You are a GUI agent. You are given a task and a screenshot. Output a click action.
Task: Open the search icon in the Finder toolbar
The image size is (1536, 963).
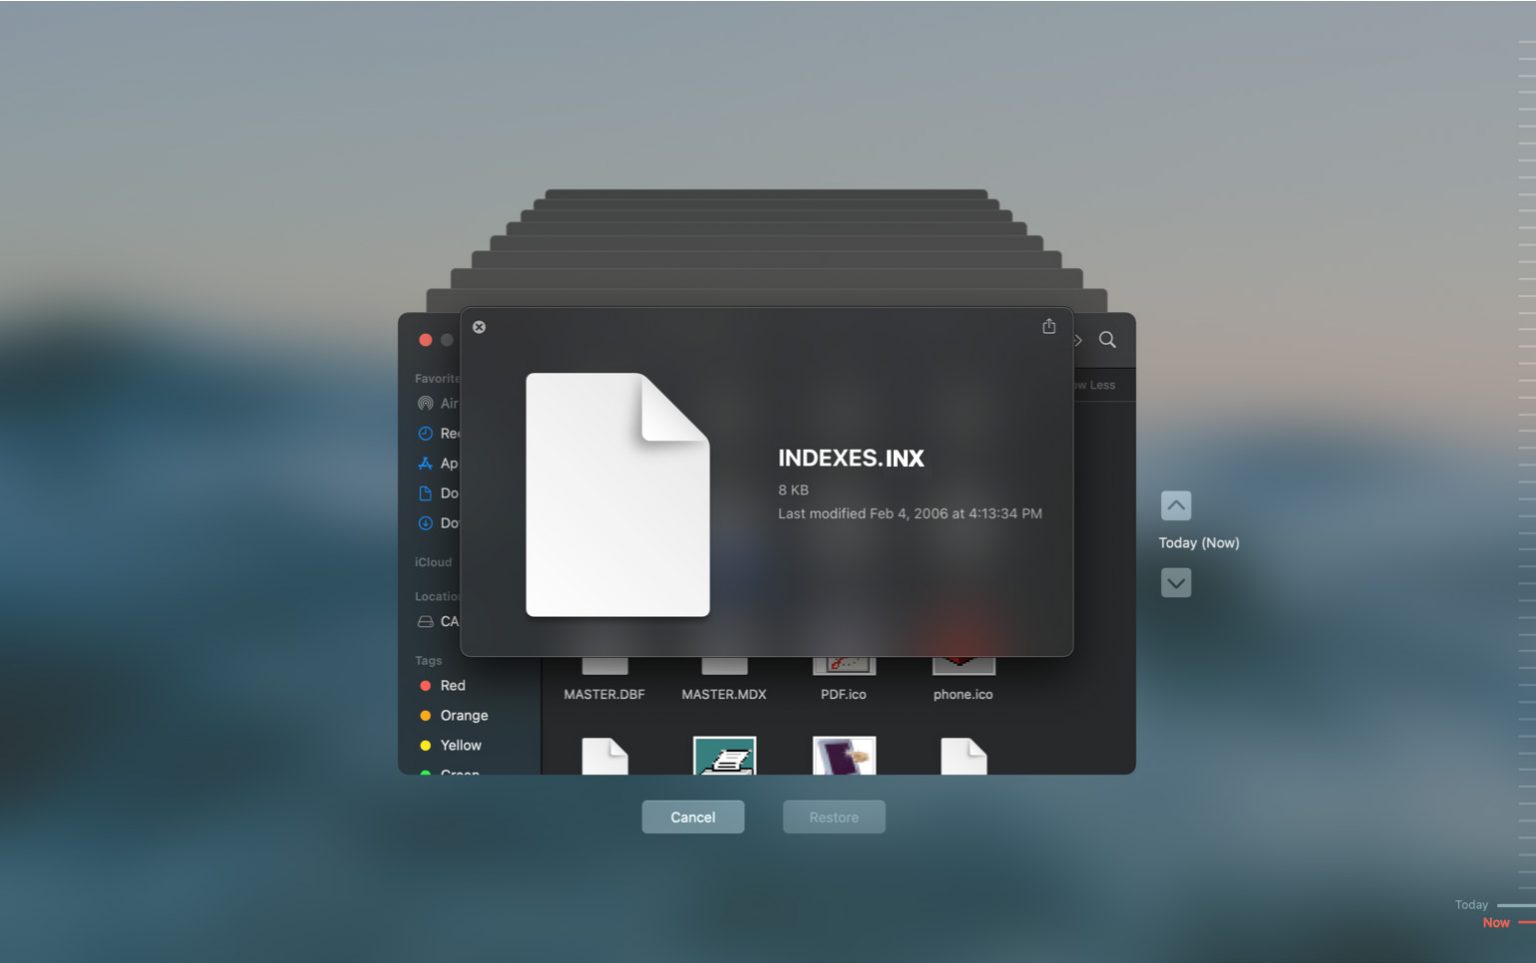1107,340
